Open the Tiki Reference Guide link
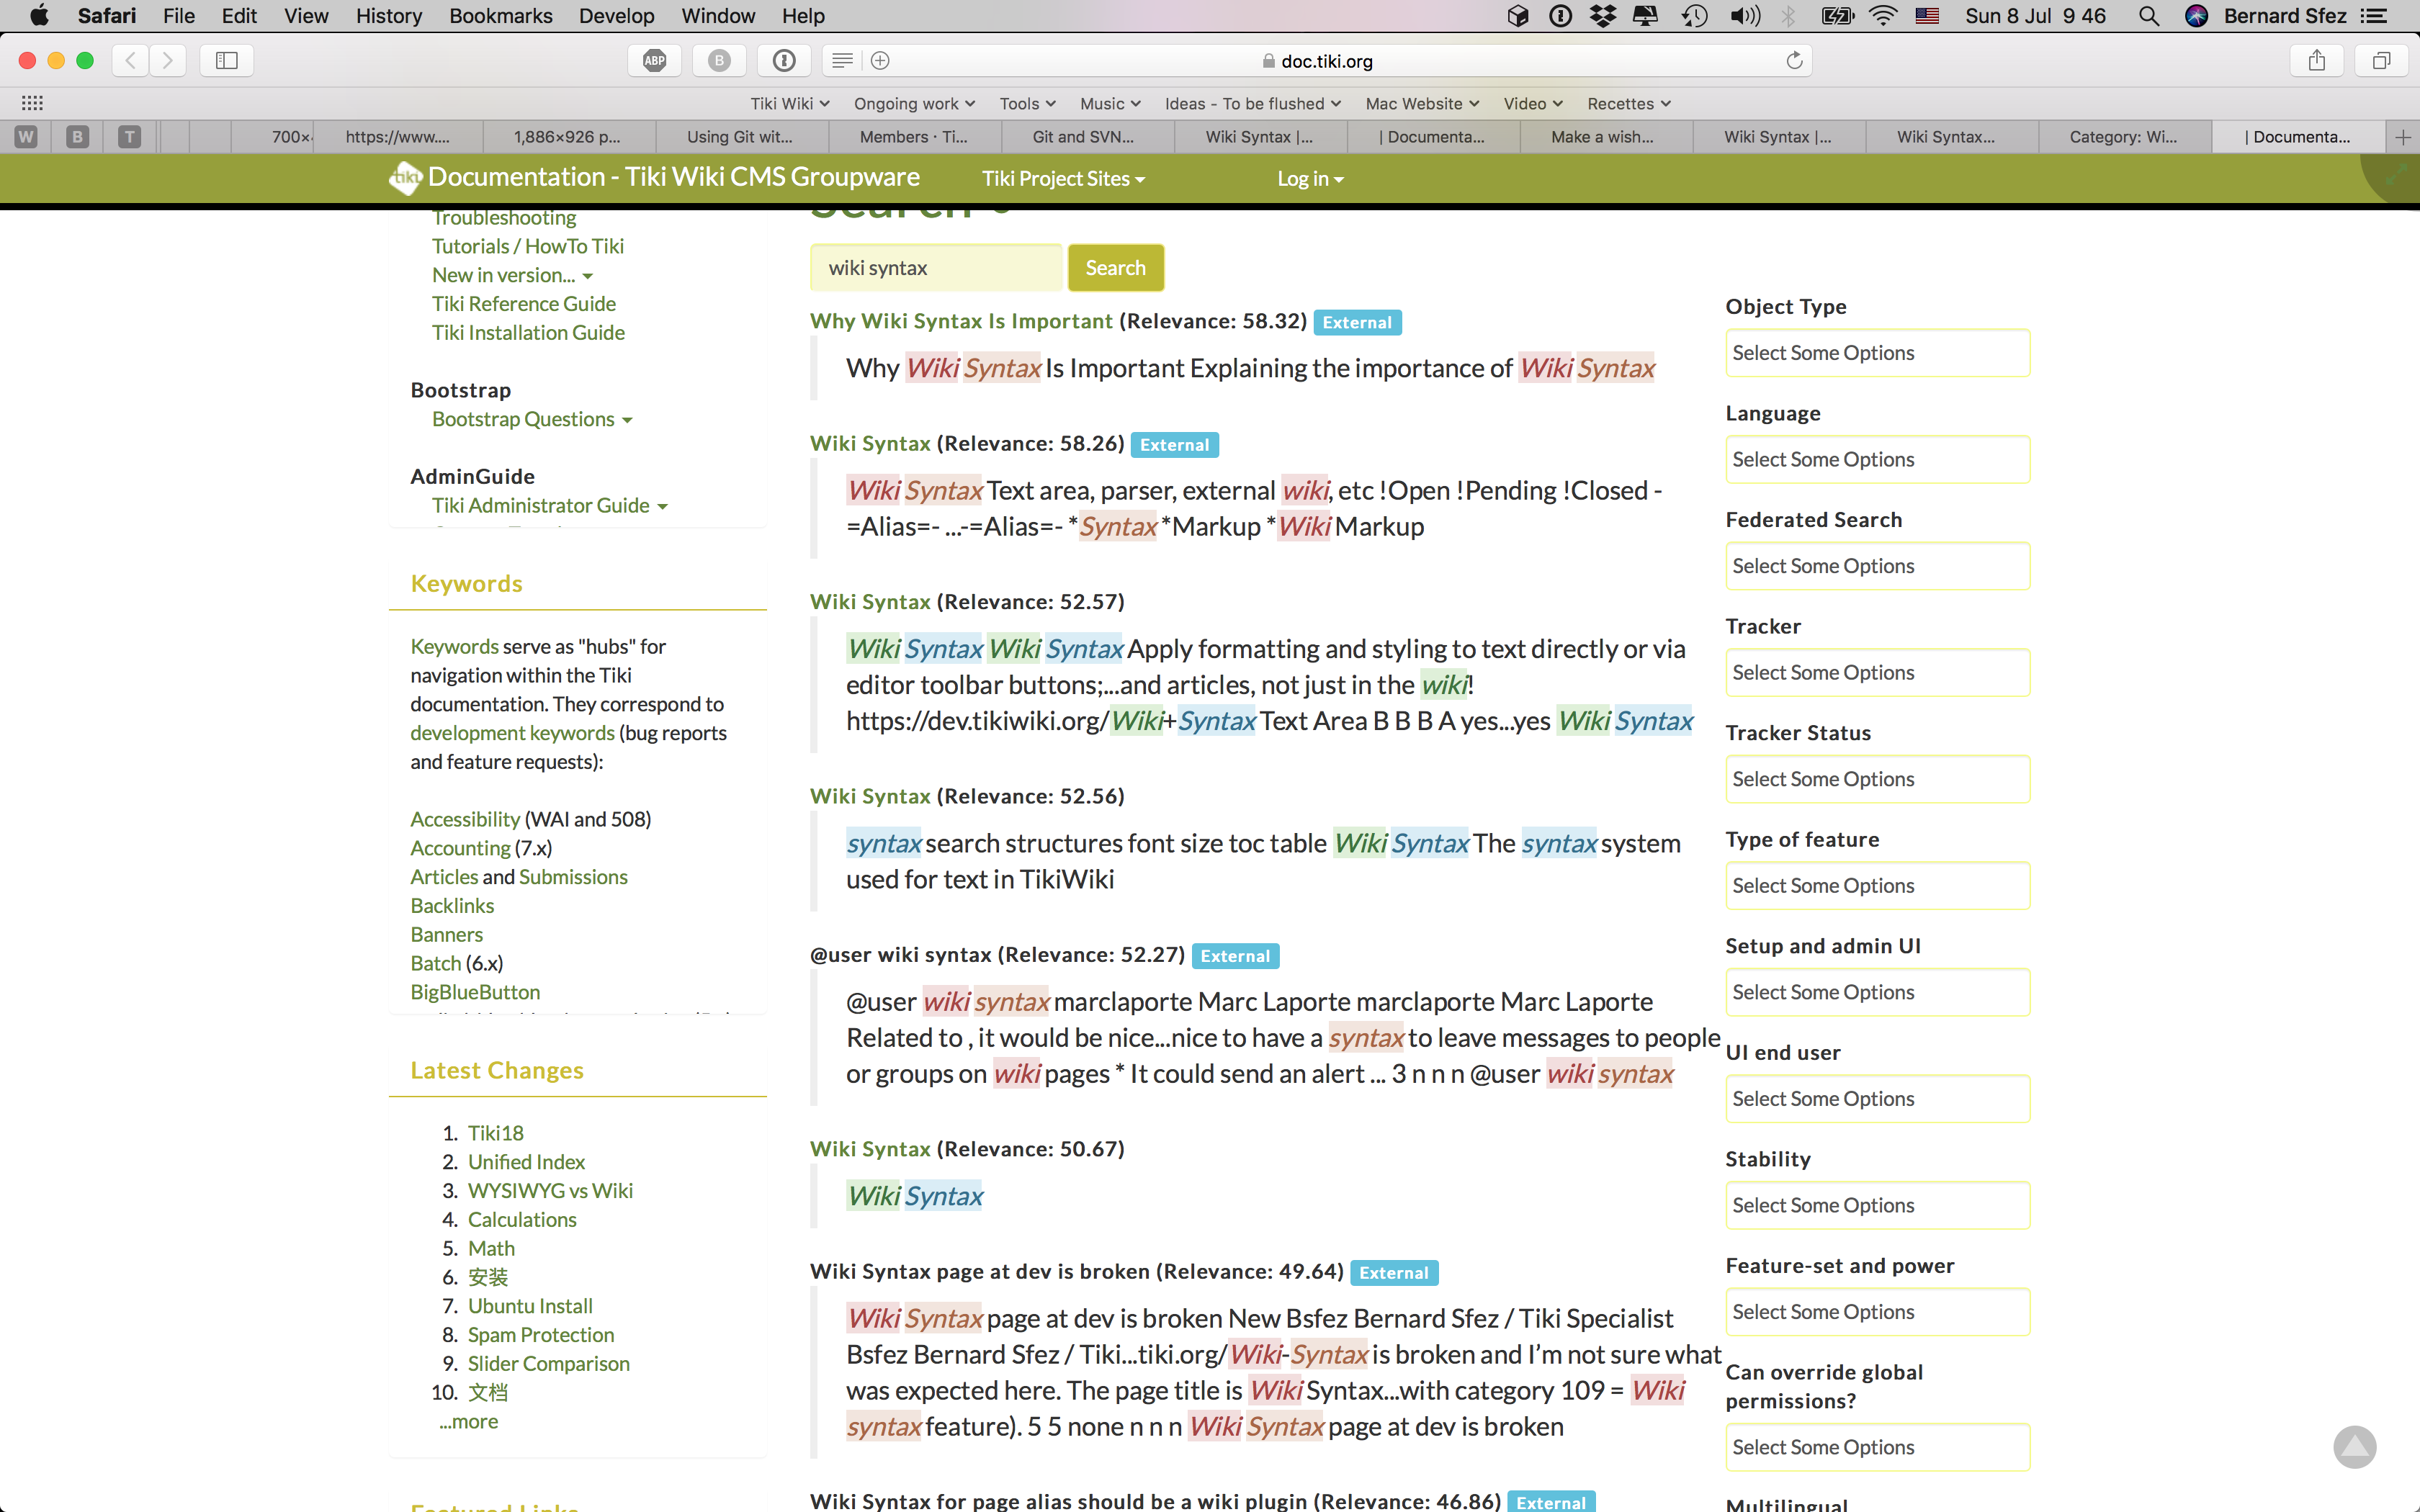Image resolution: width=2420 pixels, height=1512 pixels. coord(523,304)
